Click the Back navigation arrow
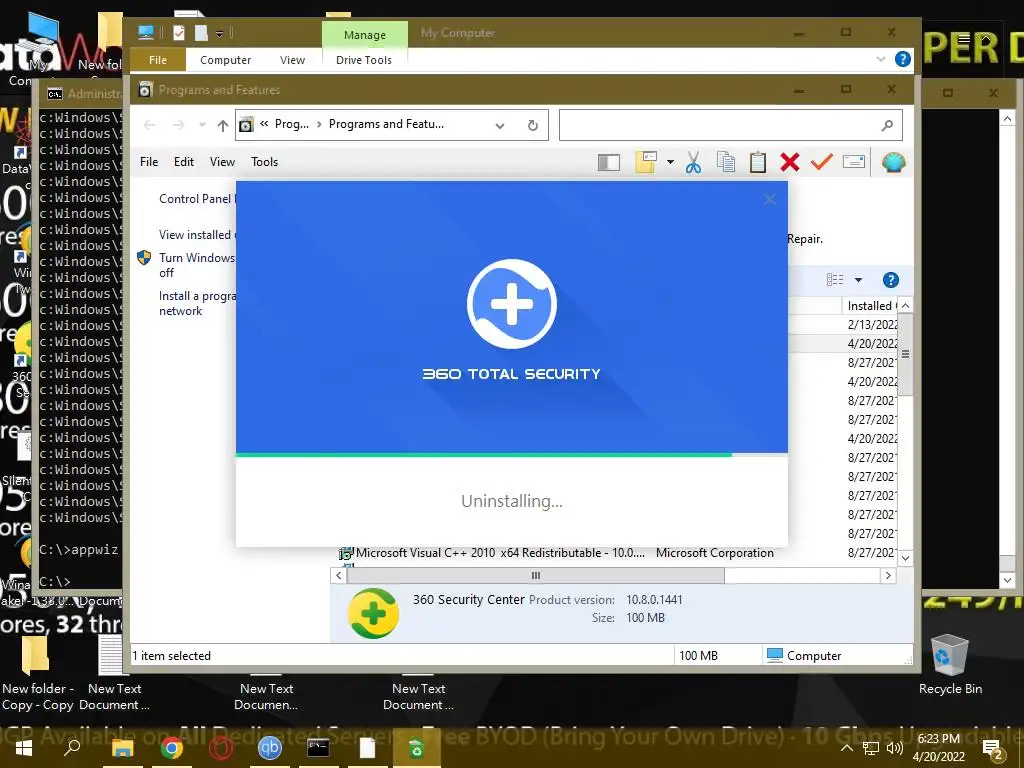Screen dimensions: 1024x768 click(x=149, y=125)
